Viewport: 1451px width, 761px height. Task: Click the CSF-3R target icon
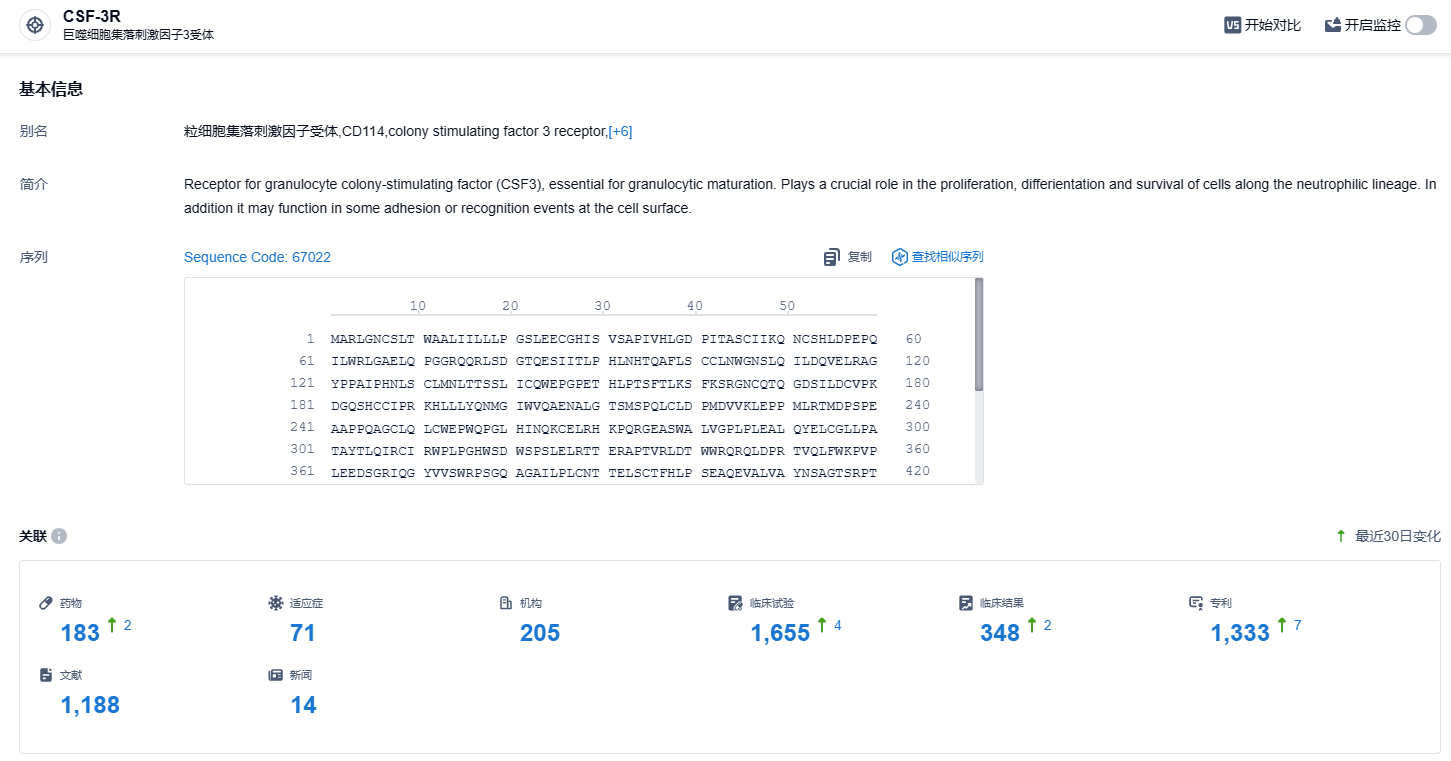point(35,25)
